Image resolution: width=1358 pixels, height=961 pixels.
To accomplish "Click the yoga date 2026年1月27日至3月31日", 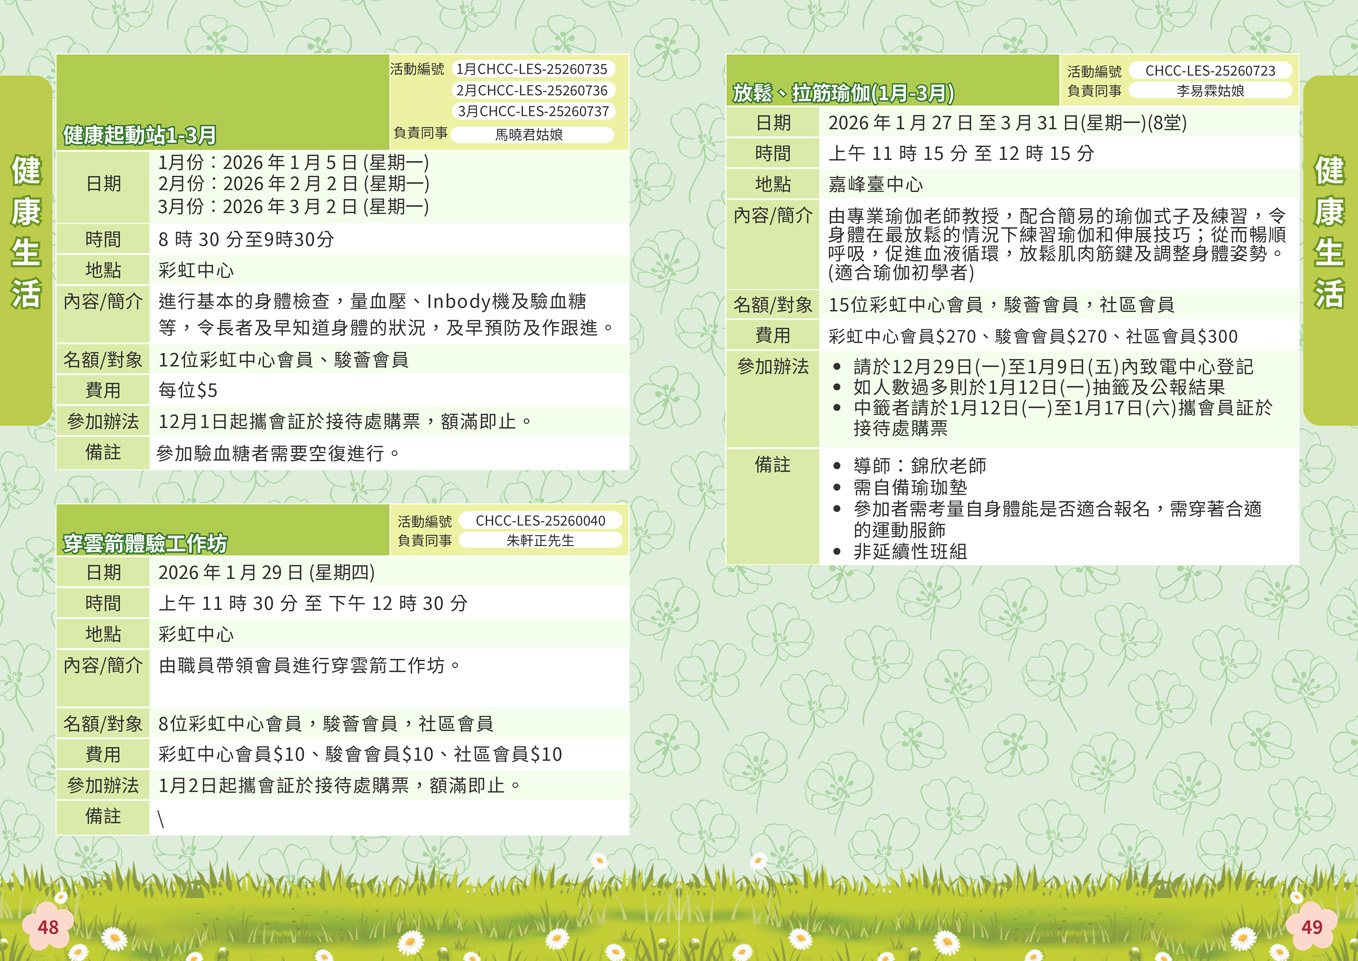I will [1007, 123].
